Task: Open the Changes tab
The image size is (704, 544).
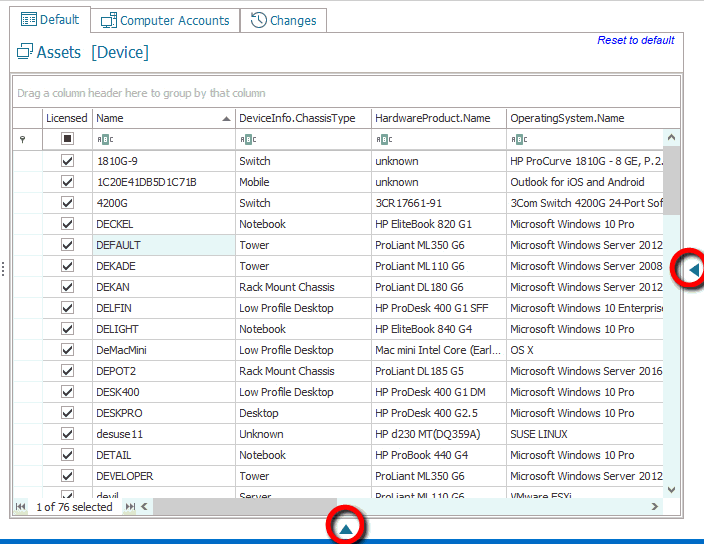Action: click(x=283, y=21)
